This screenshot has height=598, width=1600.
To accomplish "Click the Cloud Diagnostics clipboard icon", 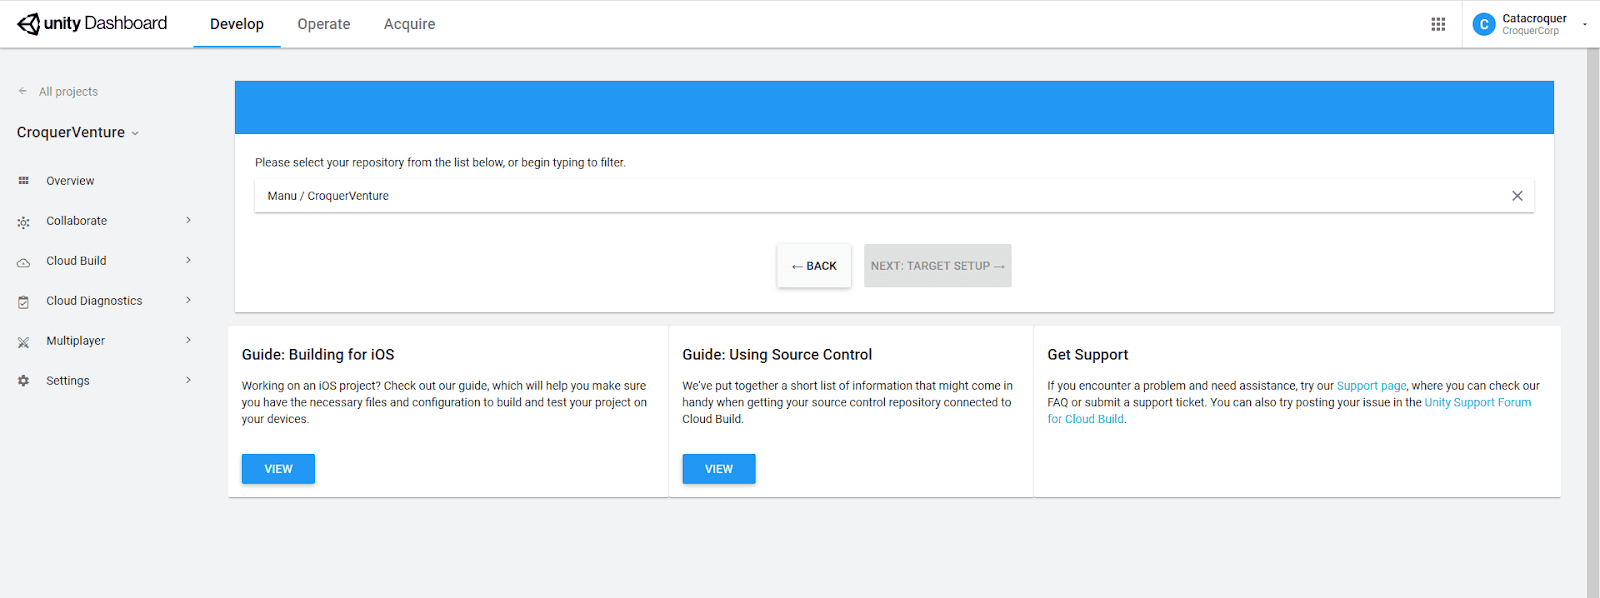I will click(x=23, y=302).
